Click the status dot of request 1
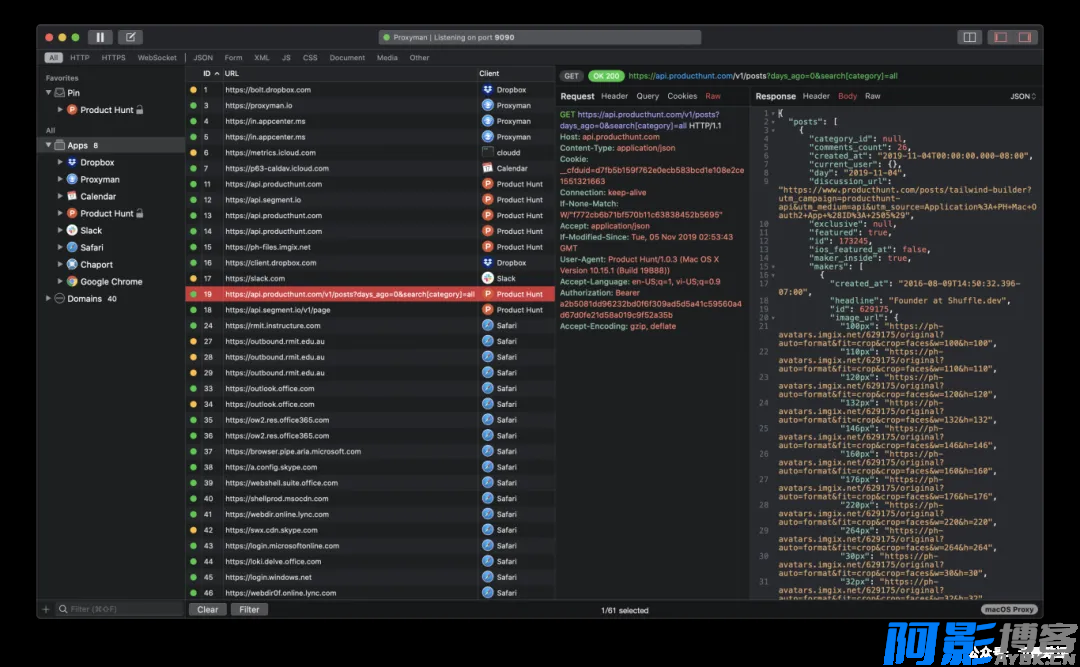 pyautogui.click(x=193, y=90)
